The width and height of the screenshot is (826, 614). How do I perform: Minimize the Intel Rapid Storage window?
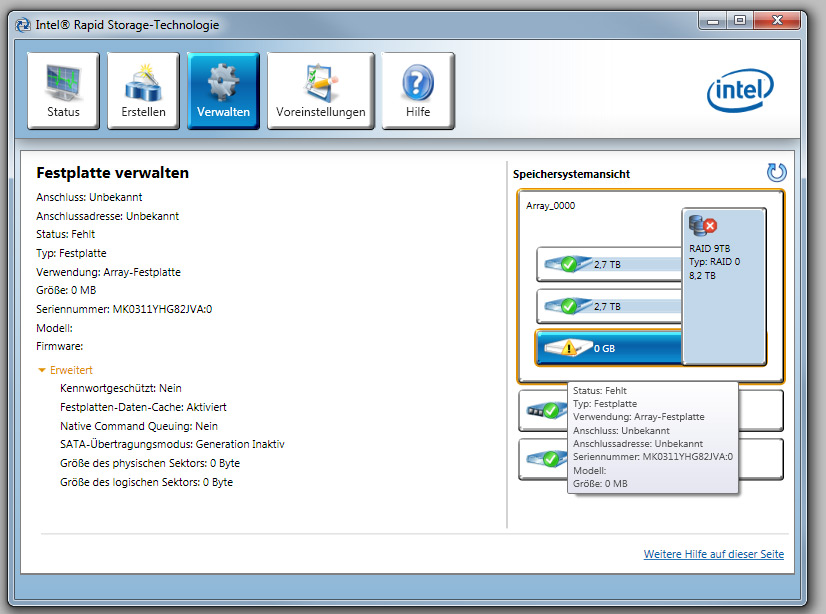713,21
